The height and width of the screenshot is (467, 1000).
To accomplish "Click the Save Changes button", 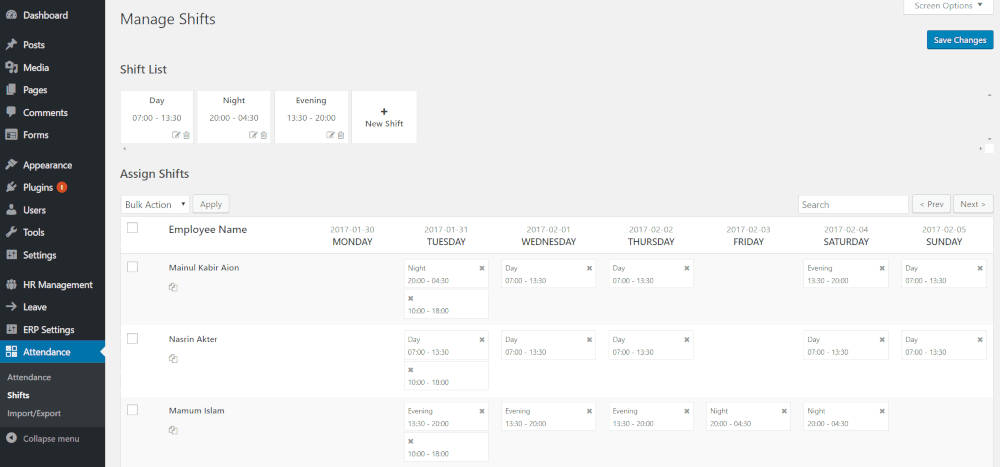I will [959, 40].
